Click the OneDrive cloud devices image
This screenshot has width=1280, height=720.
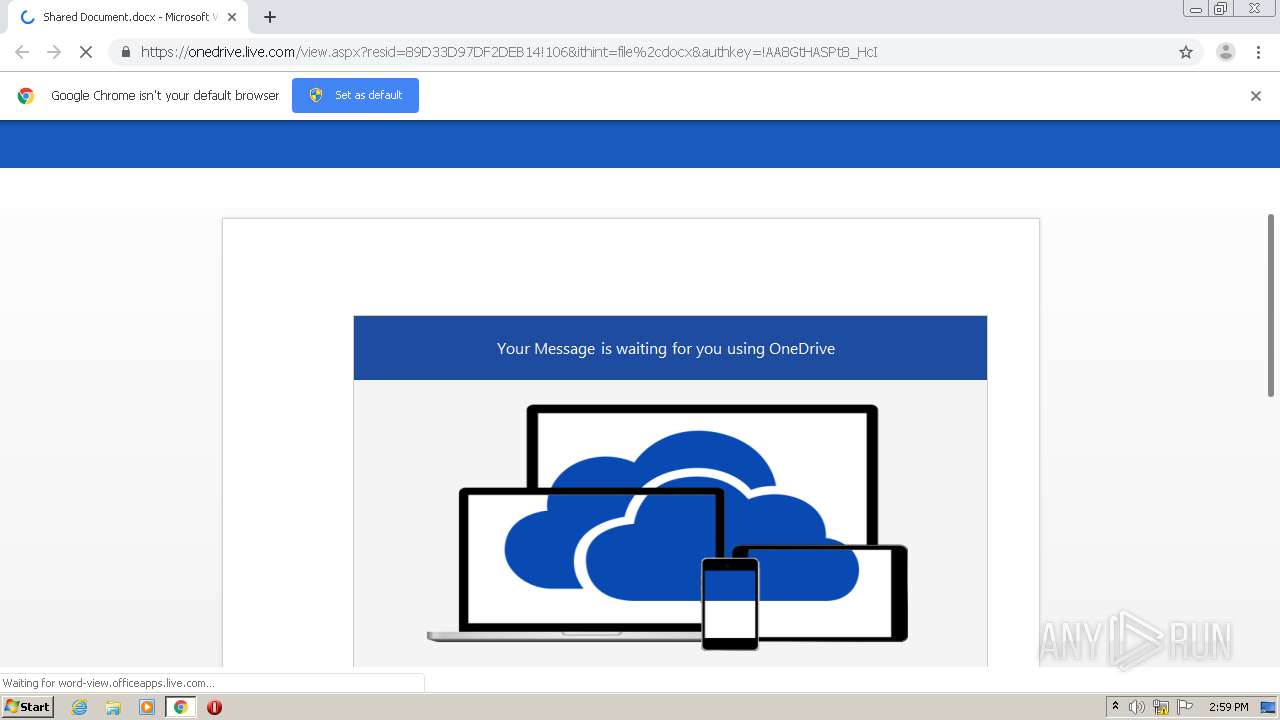(668, 527)
